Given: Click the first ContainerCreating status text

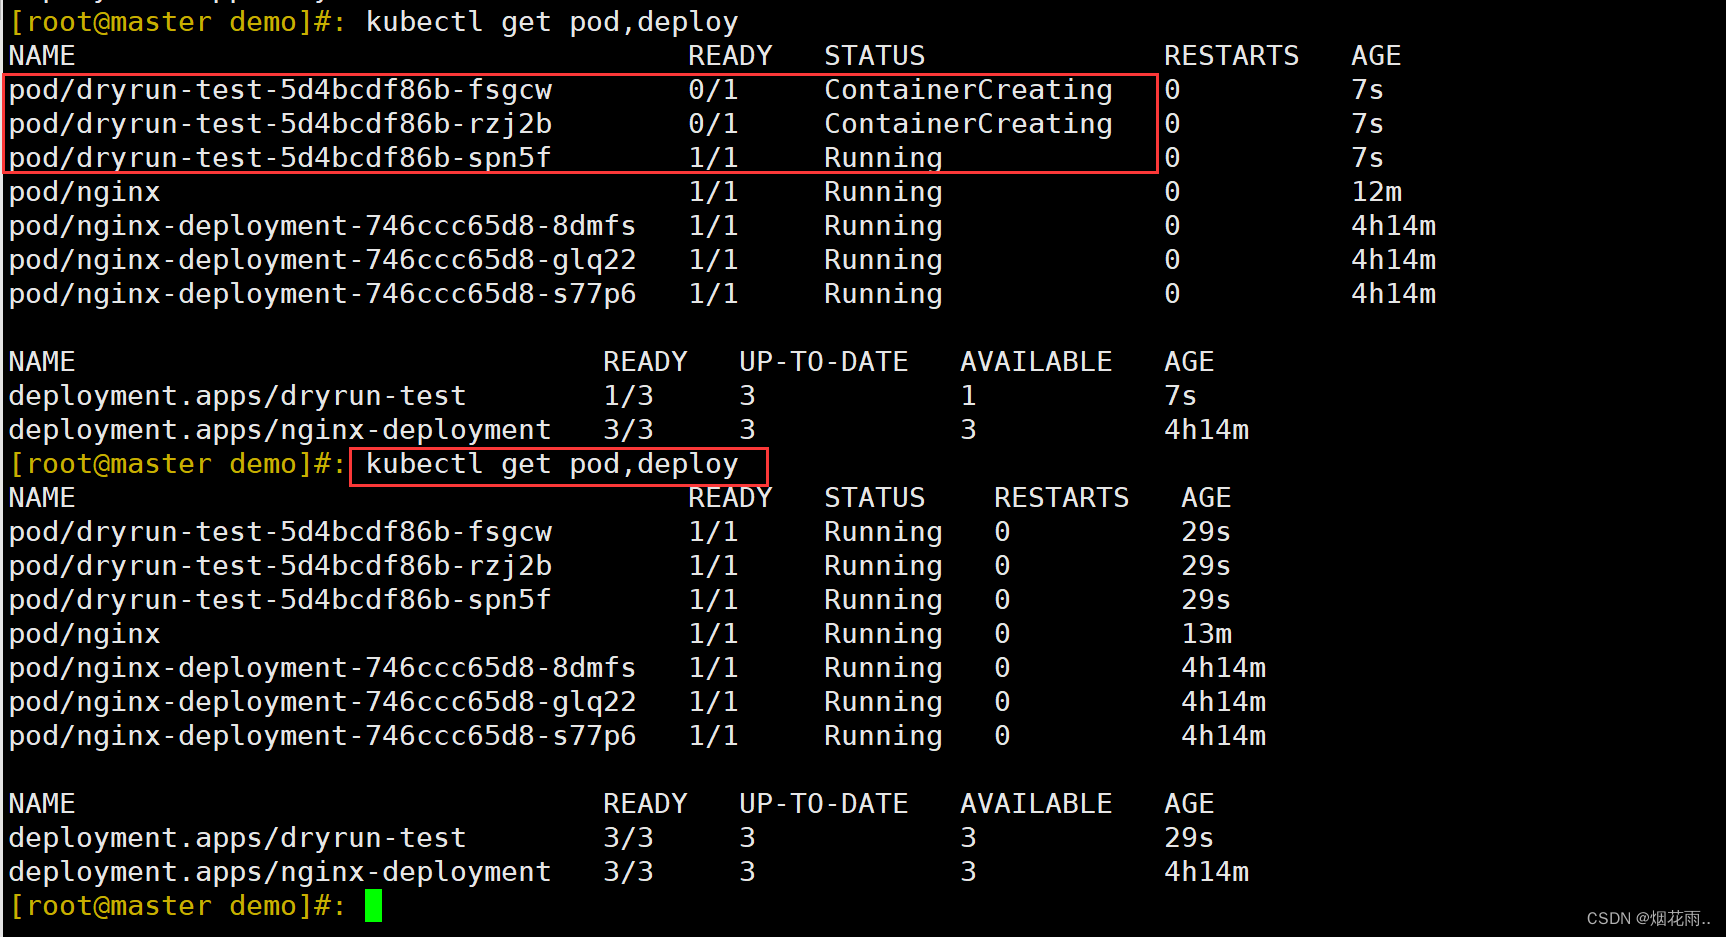Looking at the screenshot, I should click(968, 90).
